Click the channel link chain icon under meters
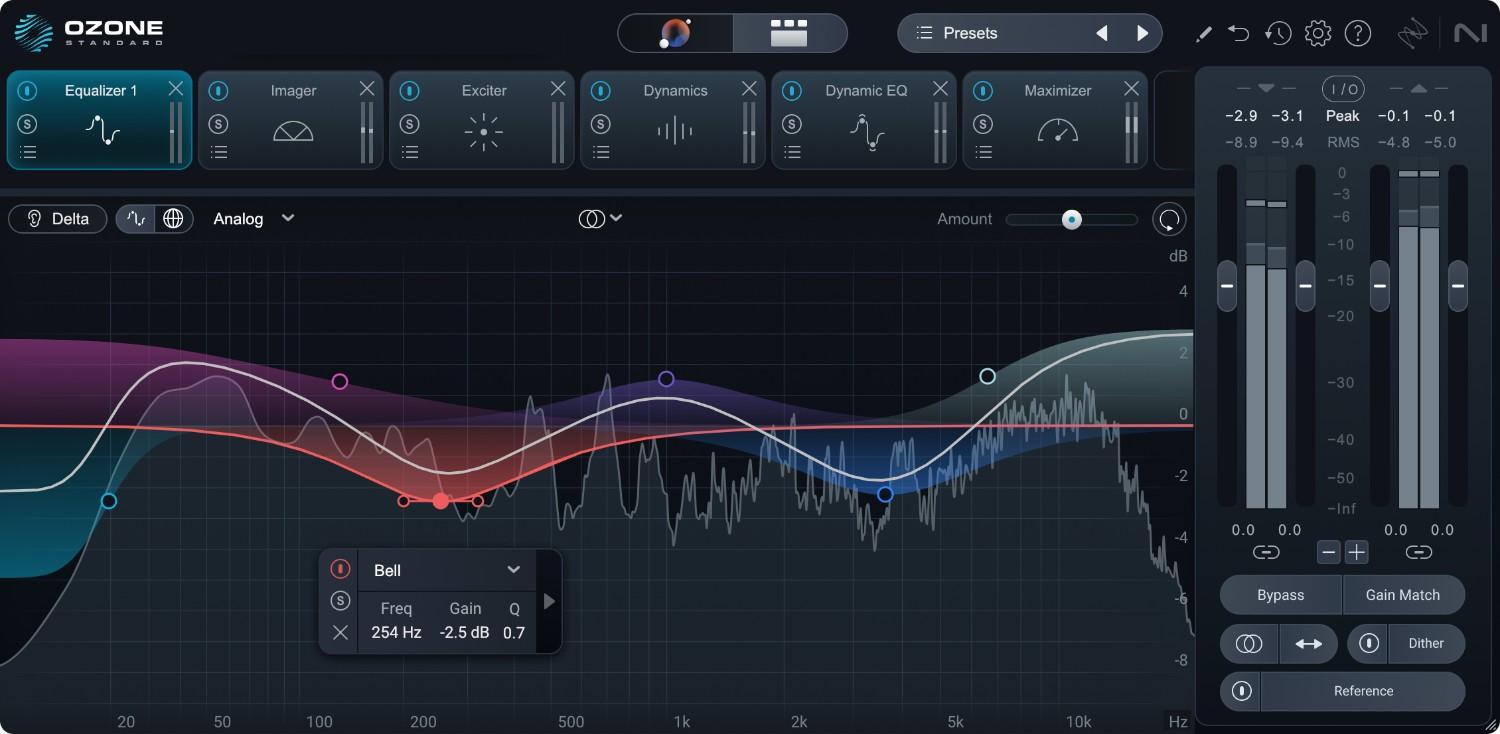 [x=1266, y=551]
